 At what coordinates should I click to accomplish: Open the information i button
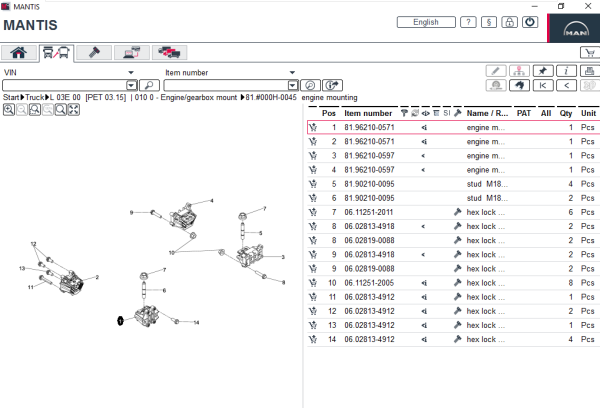pyautogui.click(x=566, y=71)
